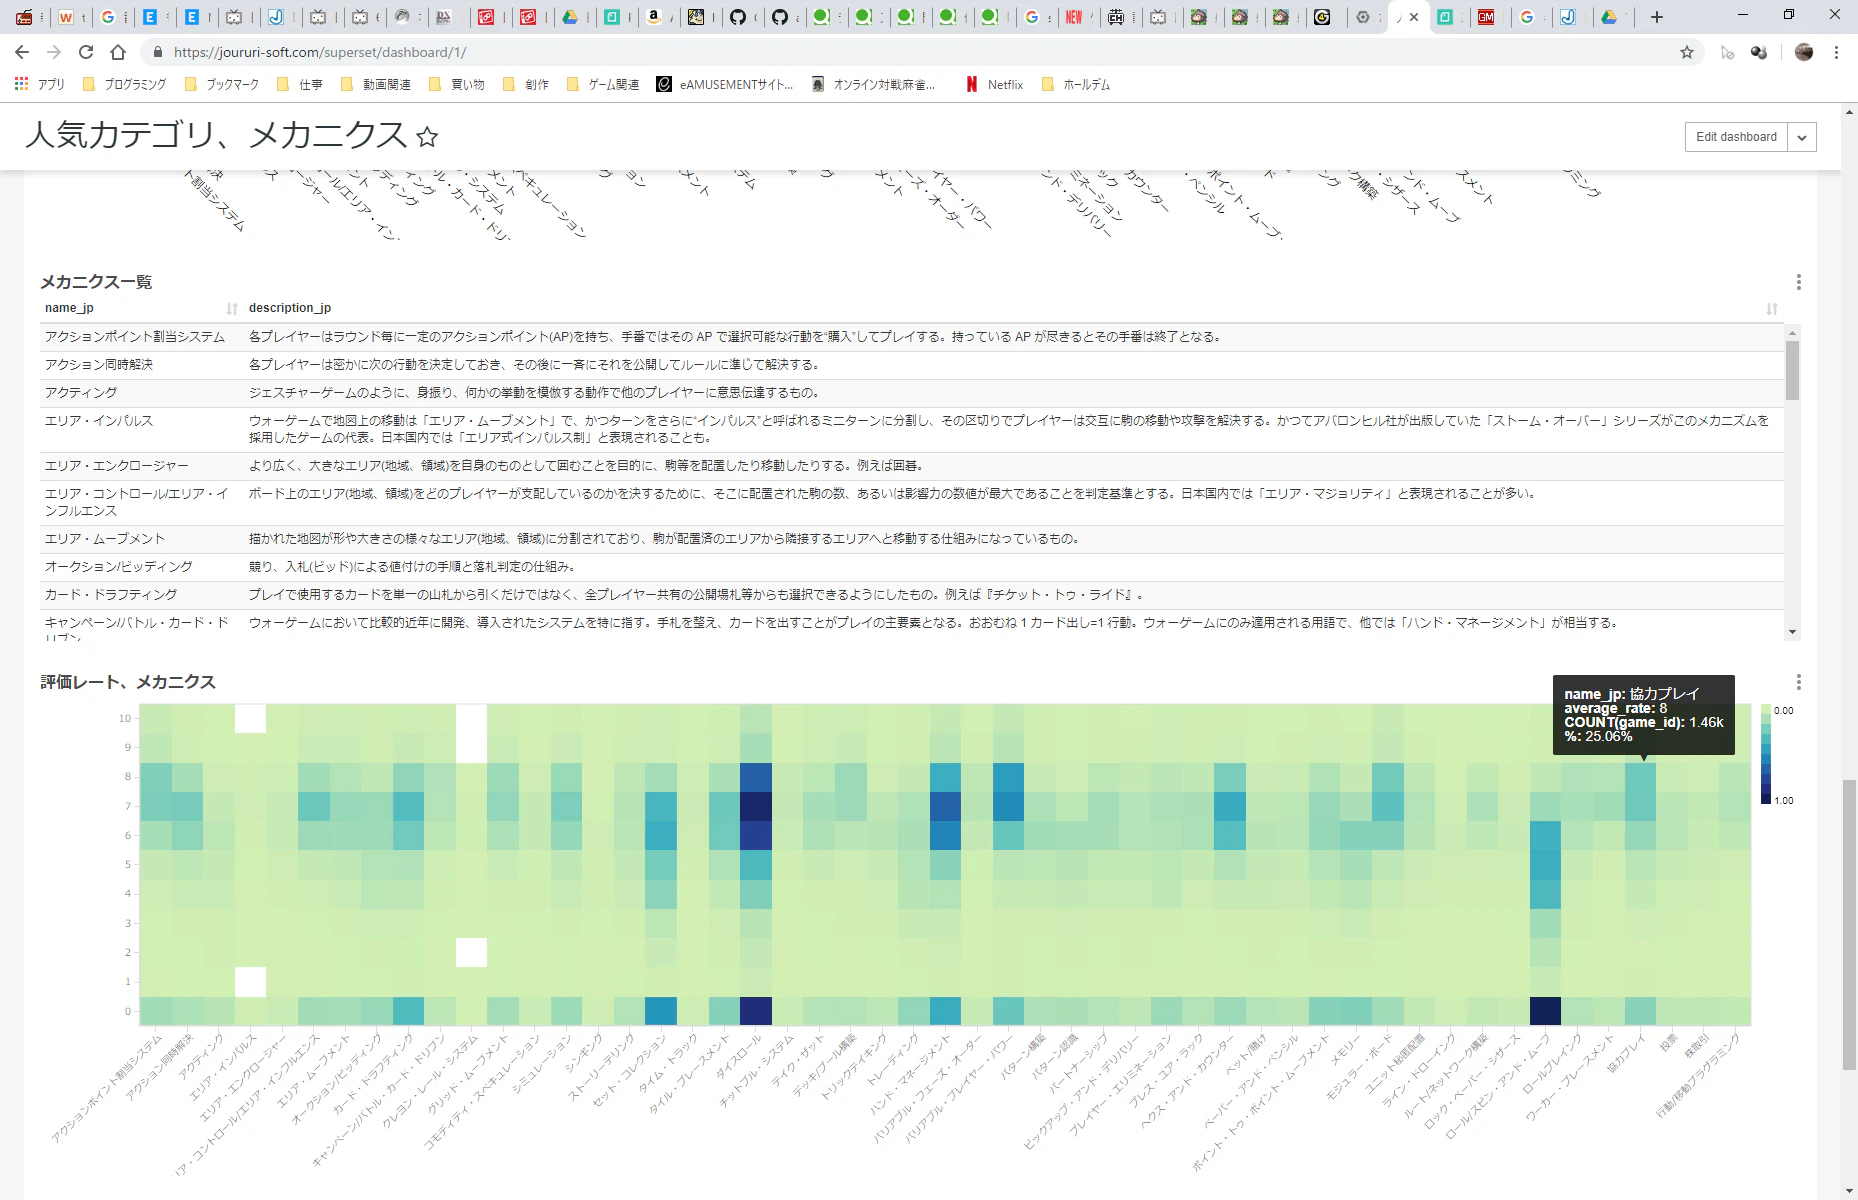The image size is (1858, 1200).
Task: Open the ゲーム関連 bookmark folder
Action: coord(603,85)
